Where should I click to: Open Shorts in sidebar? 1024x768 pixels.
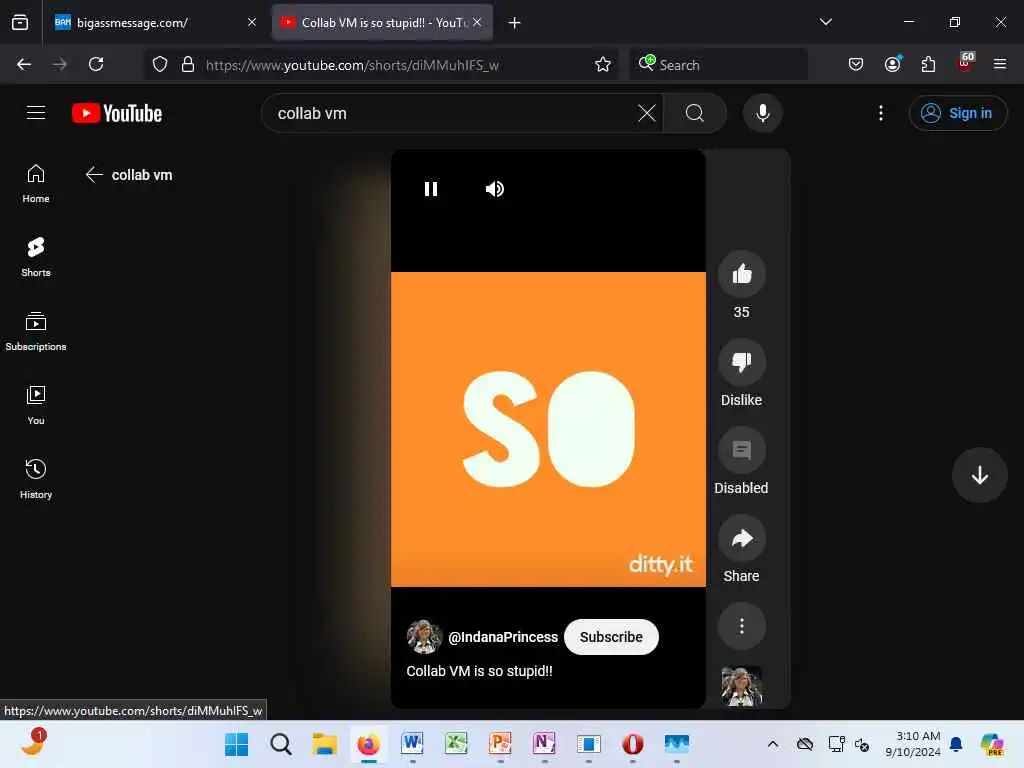tap(36, 257)
